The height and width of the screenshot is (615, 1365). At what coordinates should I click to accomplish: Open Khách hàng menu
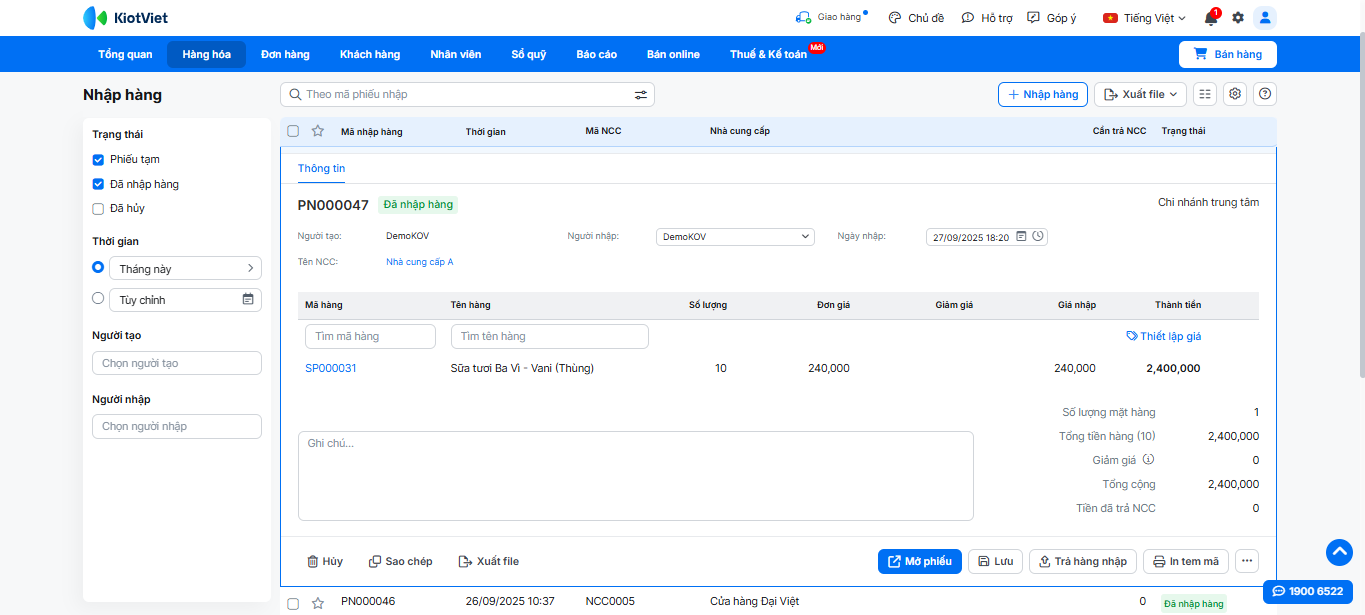point(370,54)
